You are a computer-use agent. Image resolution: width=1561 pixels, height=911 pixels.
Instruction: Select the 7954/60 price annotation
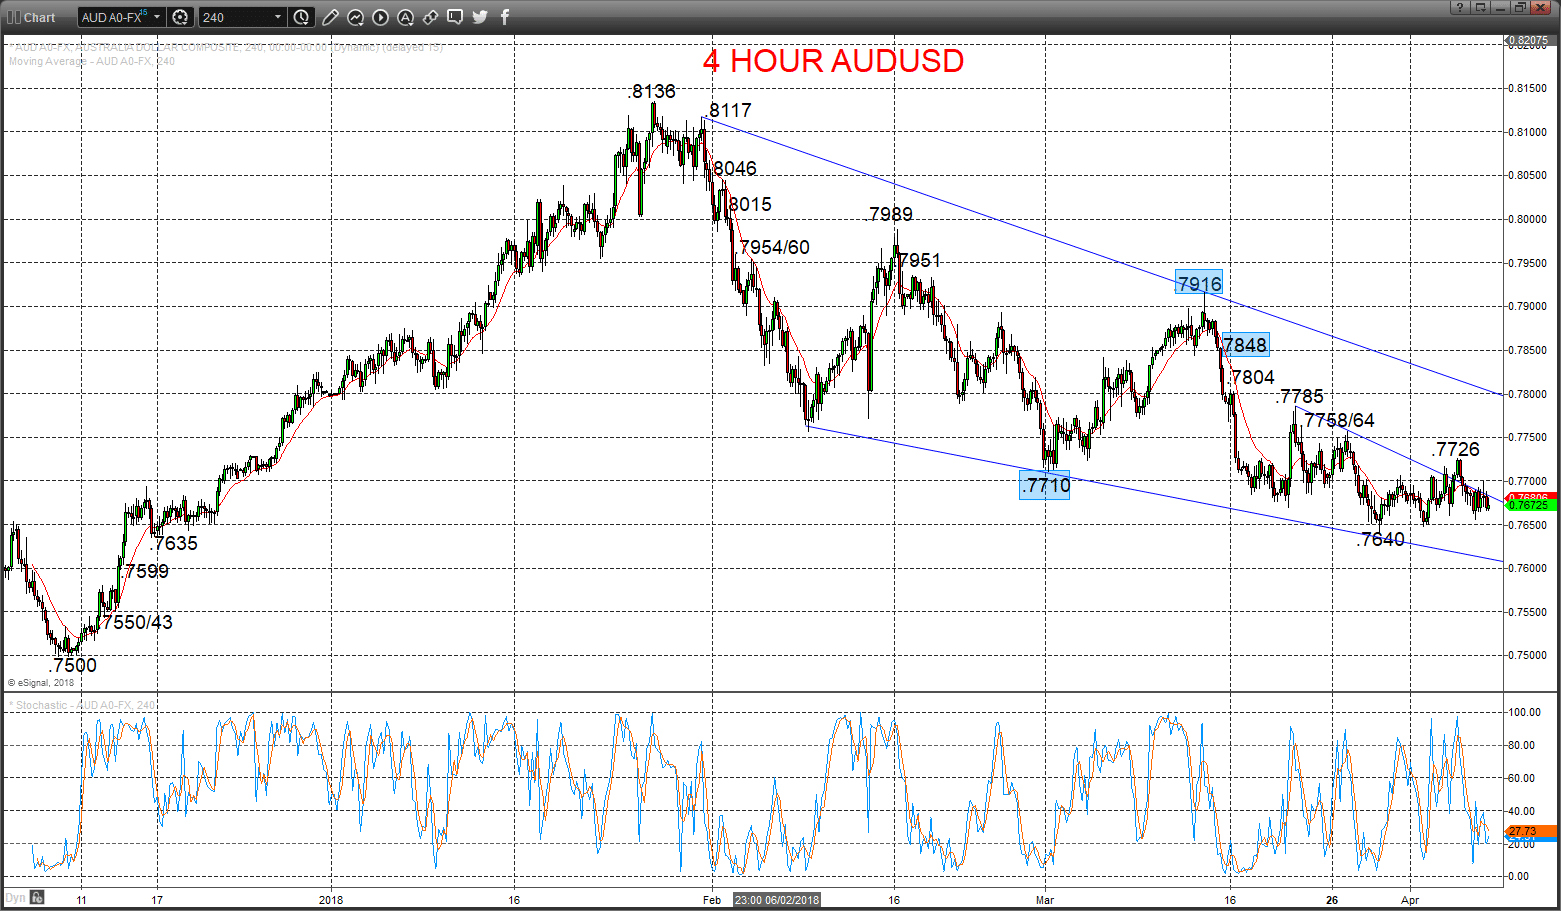click(775, 247)
